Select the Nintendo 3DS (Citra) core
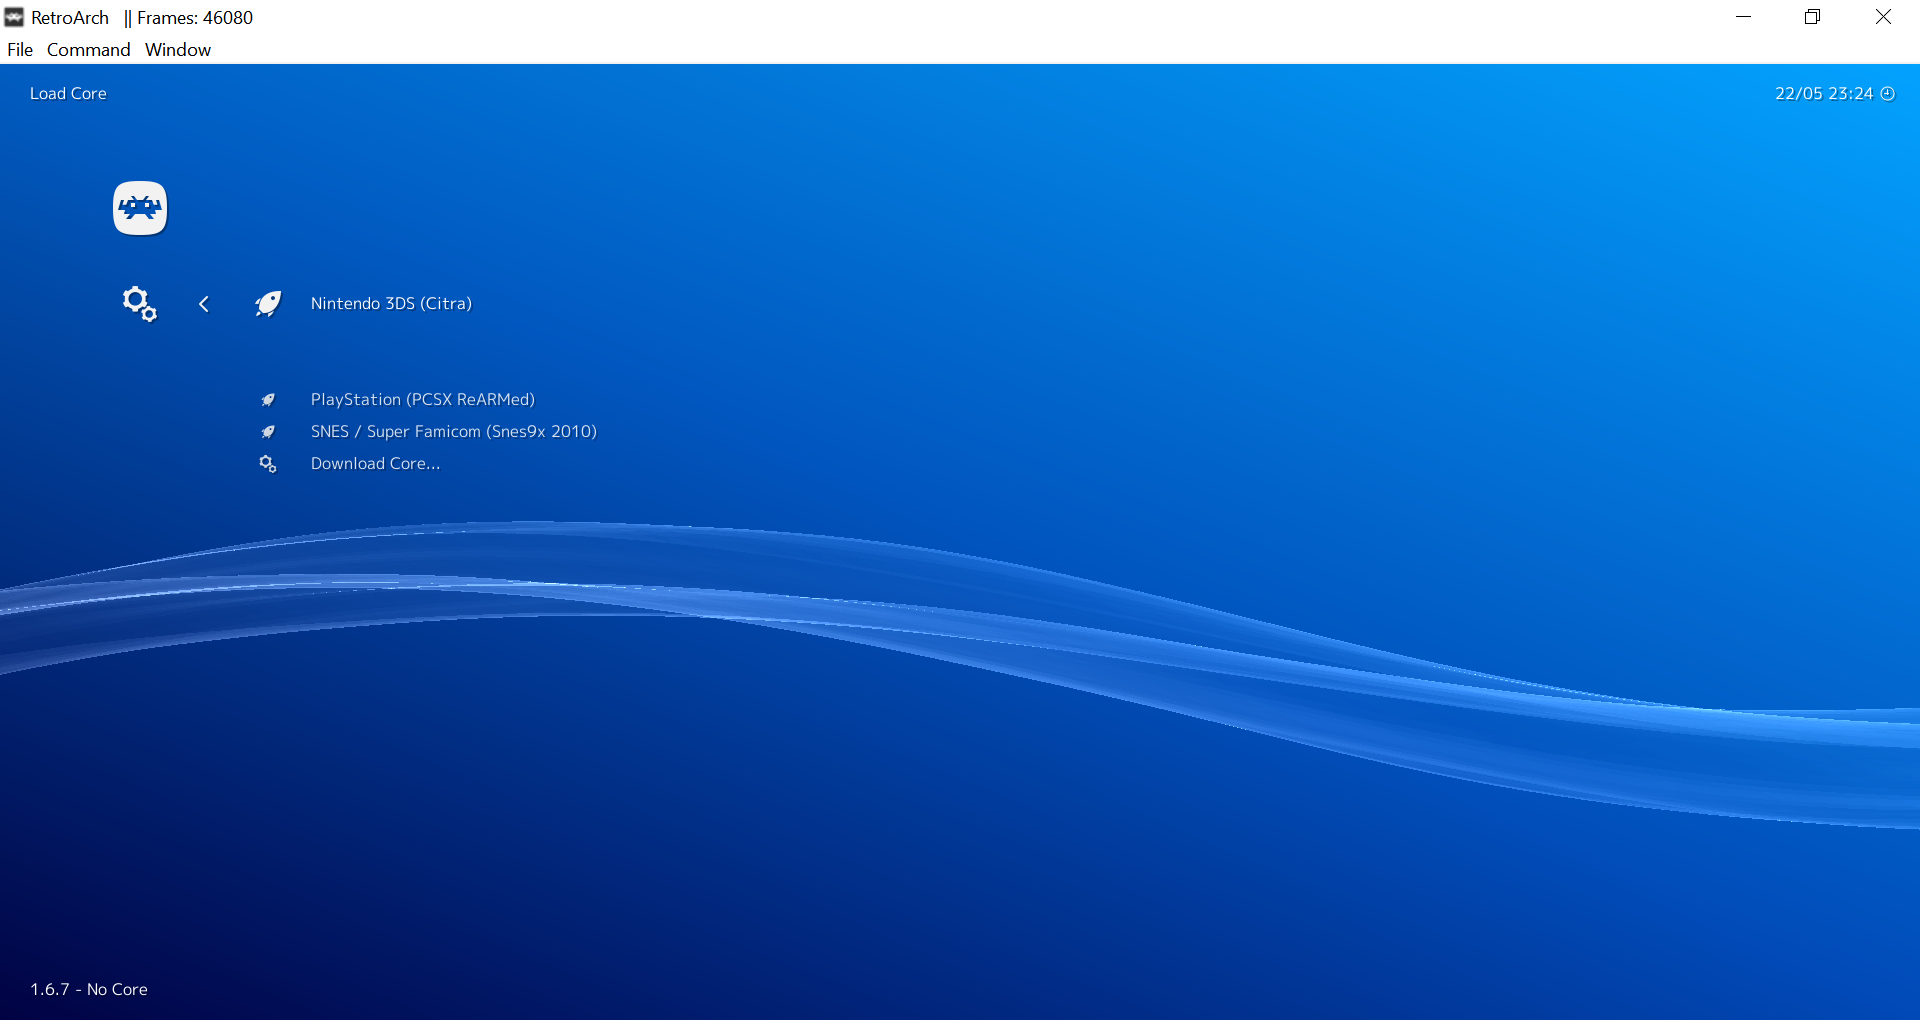The width and height of the screenshot is (1920, 1020). pyautogui.click(x=391, y=304)
